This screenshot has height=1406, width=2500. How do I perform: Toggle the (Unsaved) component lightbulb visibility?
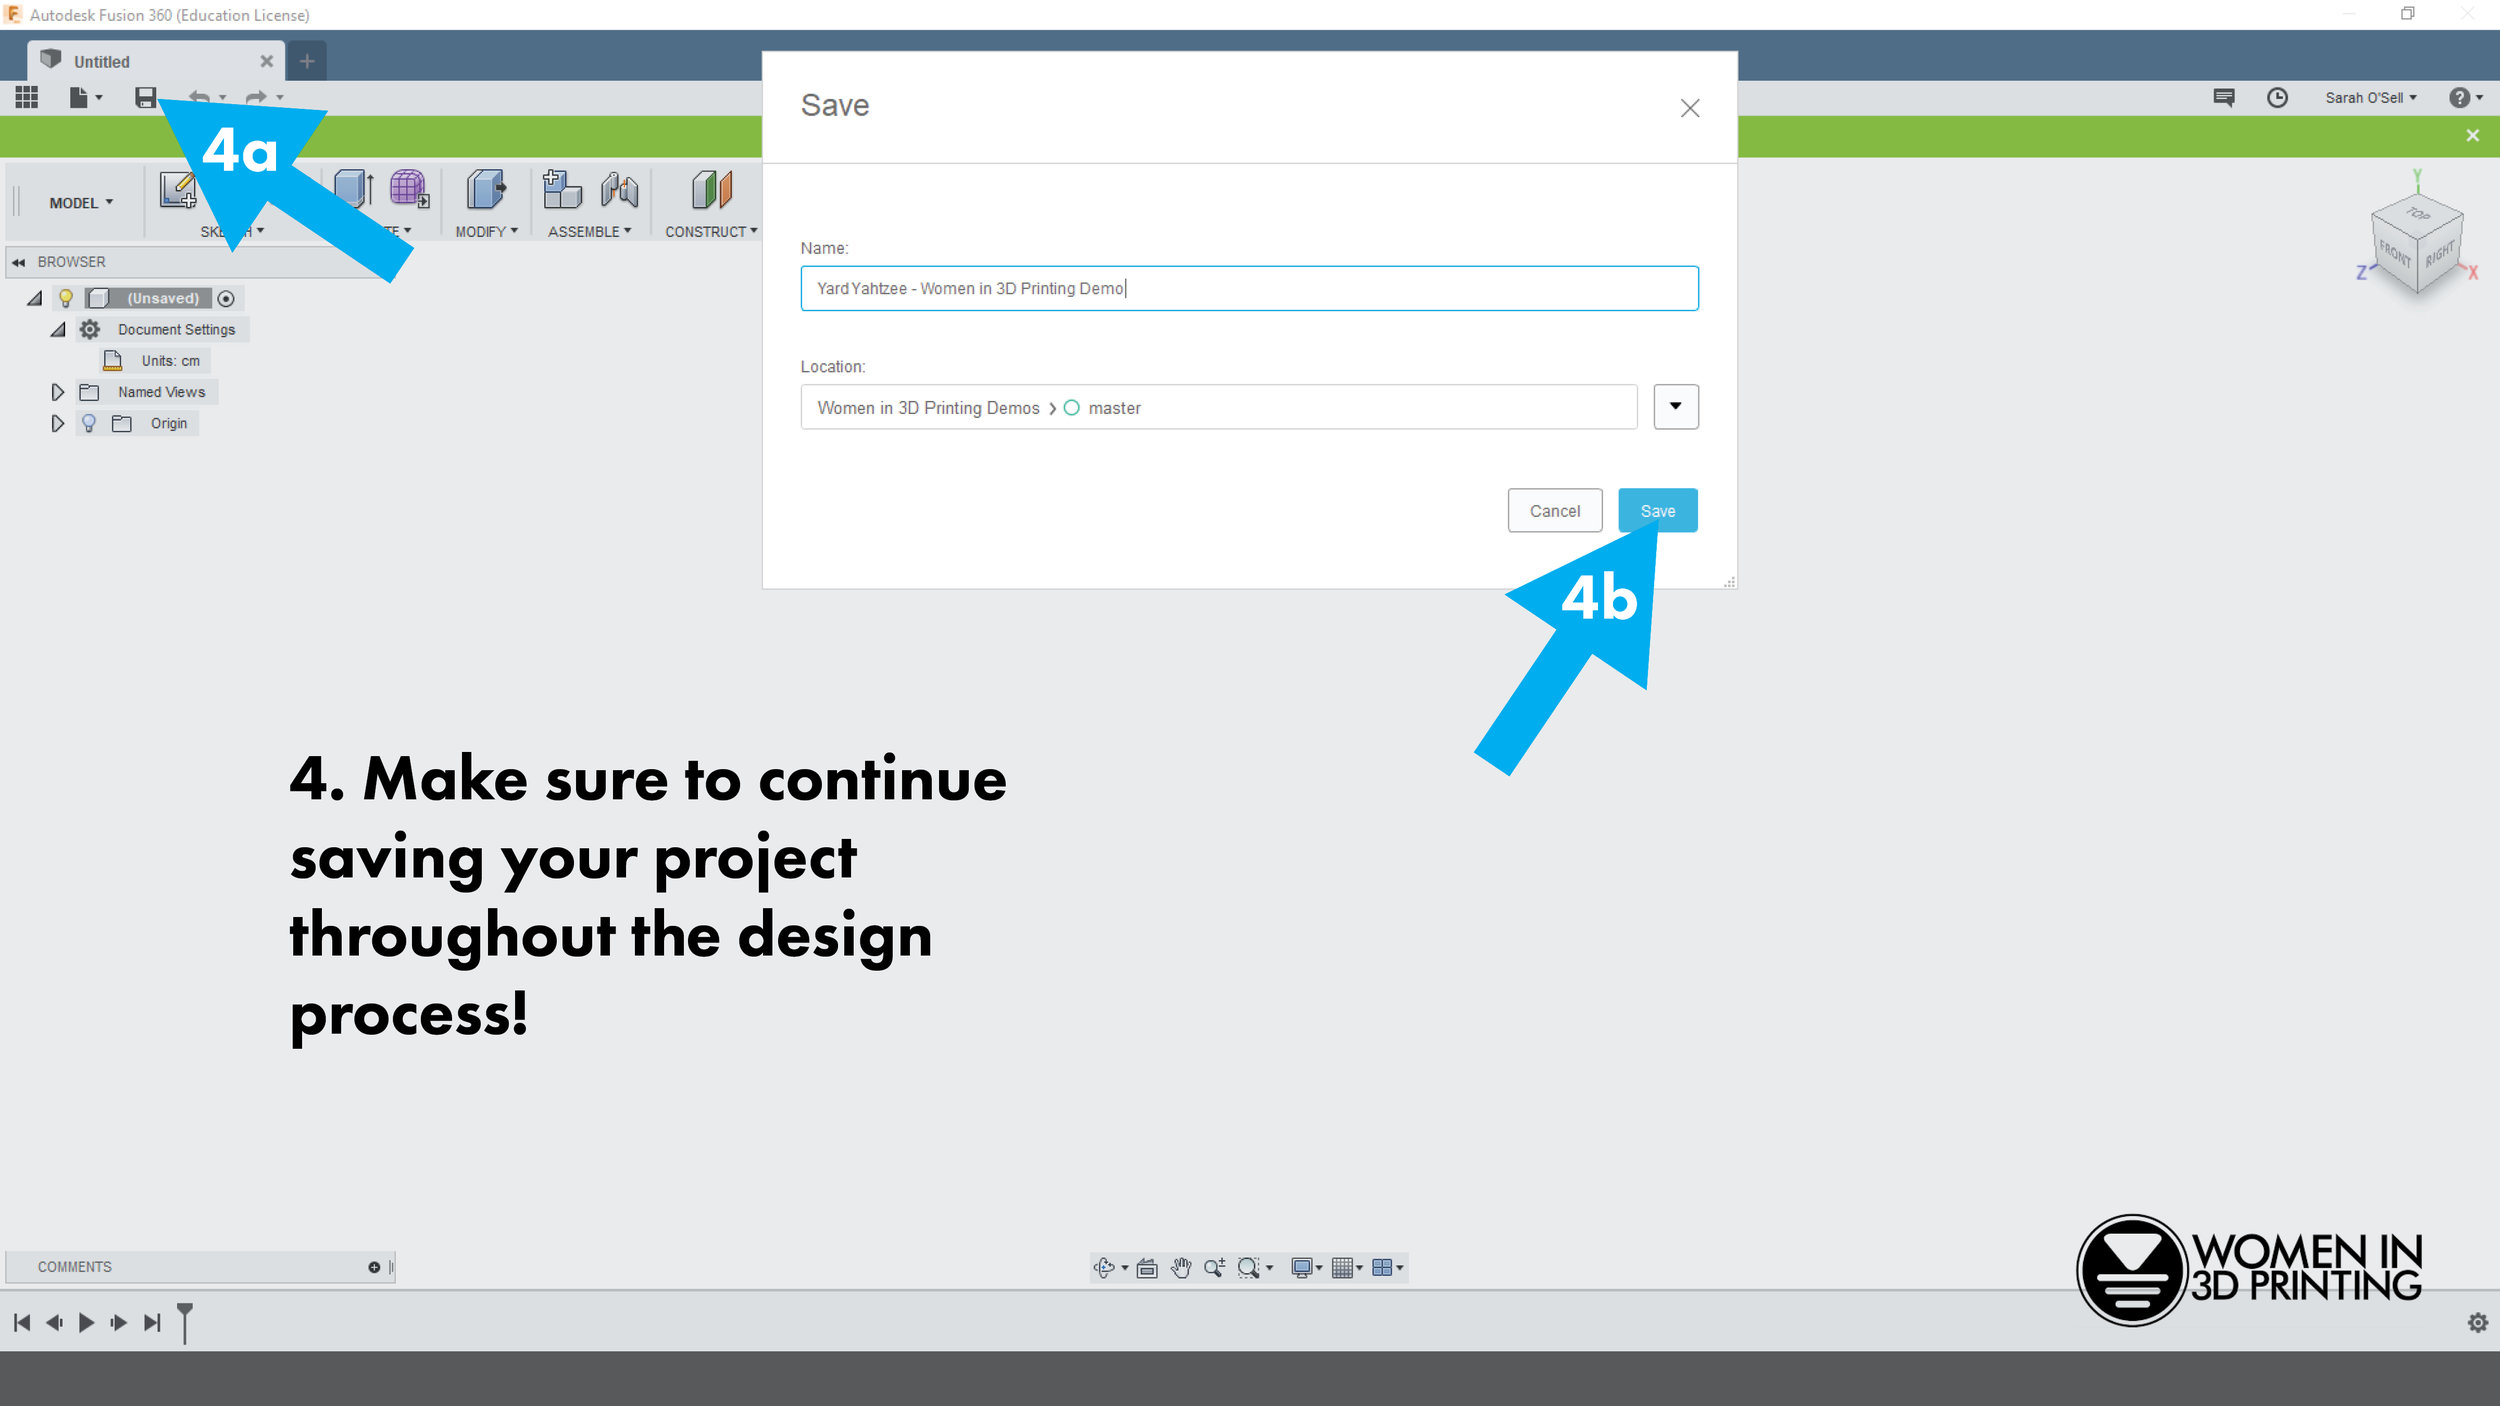tap(66, 298)
